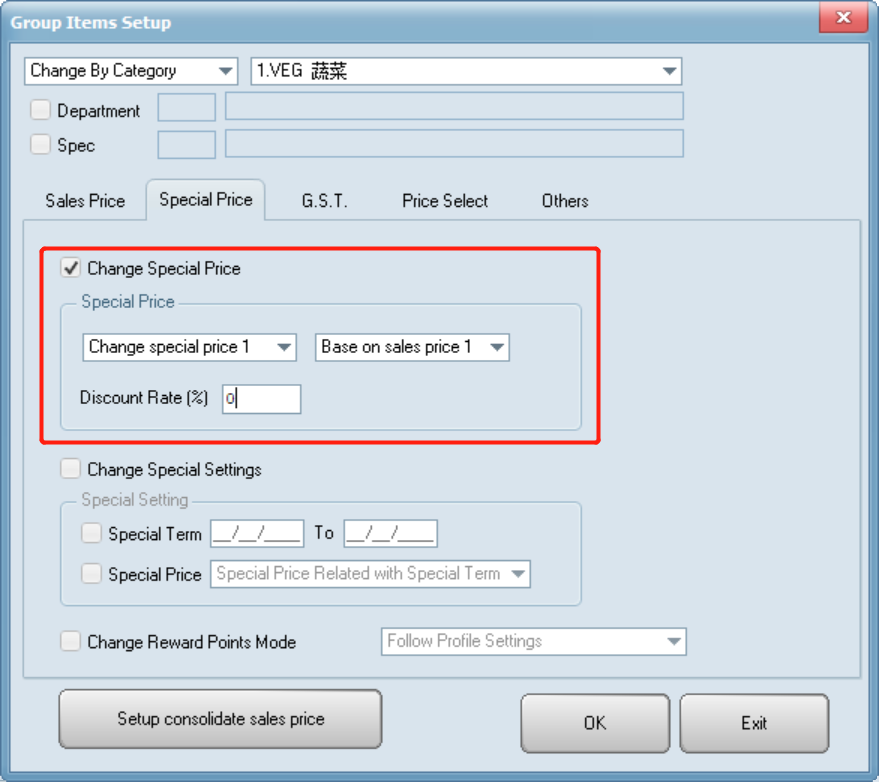Check the Change Reward Points Mode checkbox

(71, 642)
